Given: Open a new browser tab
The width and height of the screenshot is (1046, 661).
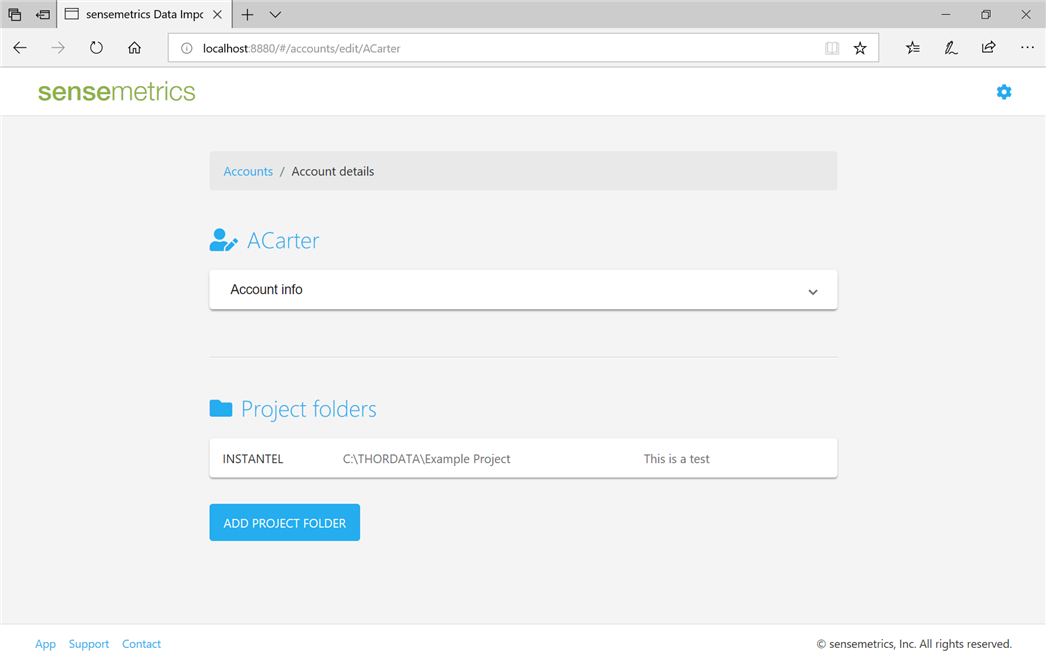Looking at the screenshot, I should 247,15.
